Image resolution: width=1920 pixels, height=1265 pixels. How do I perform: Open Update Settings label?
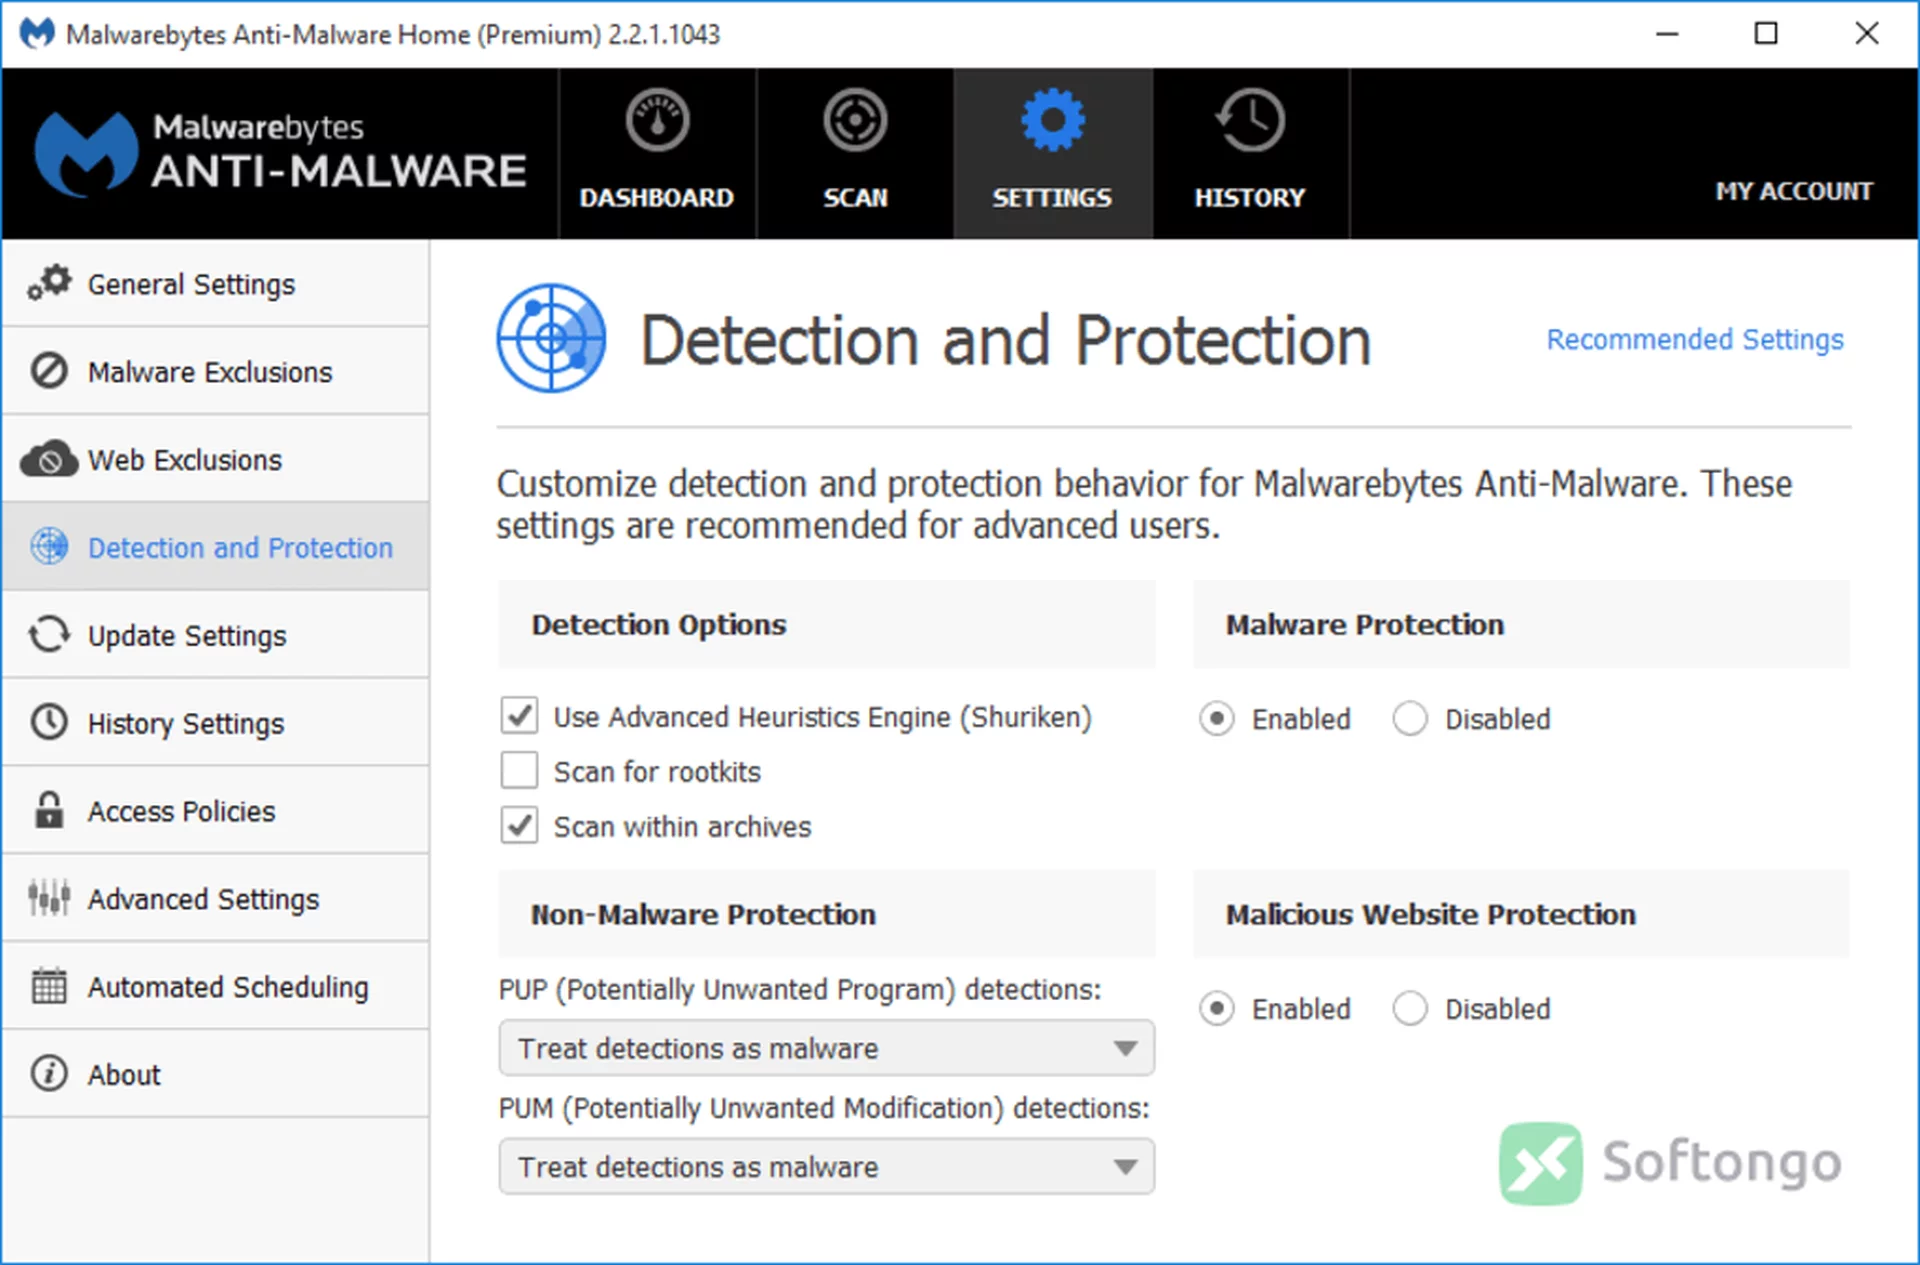[x=187, y=636]
